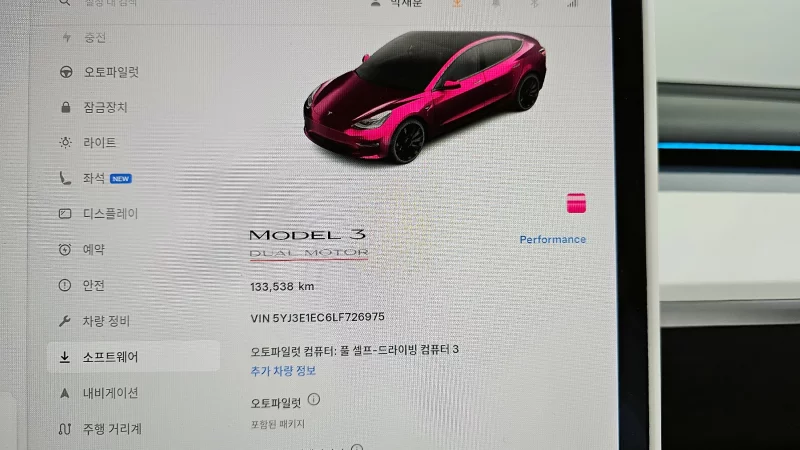The width and height of the screenshot is (800, 450).
Task: Open the driver profile at top
Action: pos(397,4)
